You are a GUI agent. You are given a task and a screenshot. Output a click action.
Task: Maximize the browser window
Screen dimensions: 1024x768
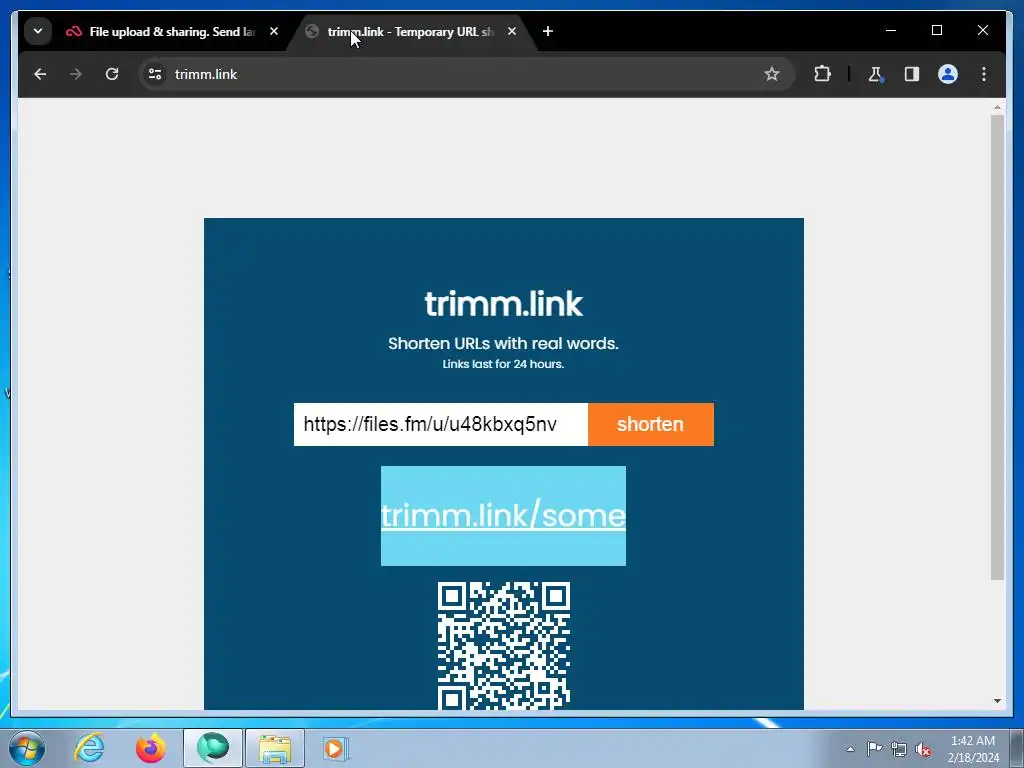coord(936,31)
